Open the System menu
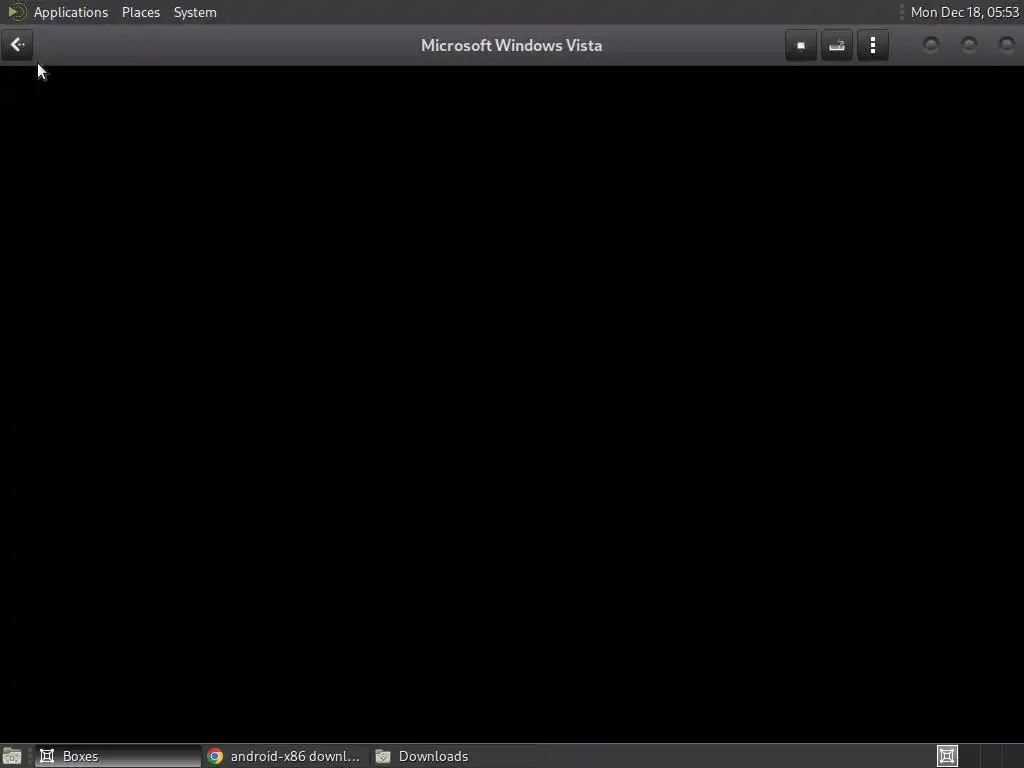The image size is (1024, 768). (x=195, y=12)
